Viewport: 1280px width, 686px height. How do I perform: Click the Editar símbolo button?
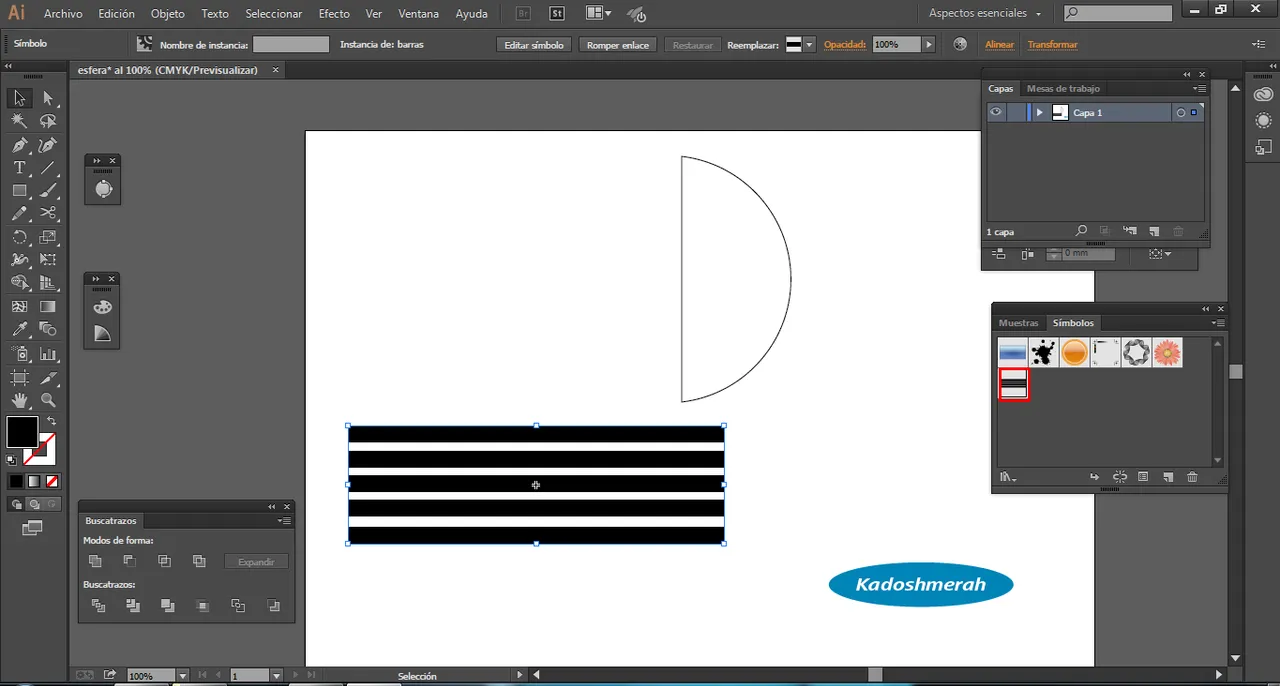click(534, 45)
